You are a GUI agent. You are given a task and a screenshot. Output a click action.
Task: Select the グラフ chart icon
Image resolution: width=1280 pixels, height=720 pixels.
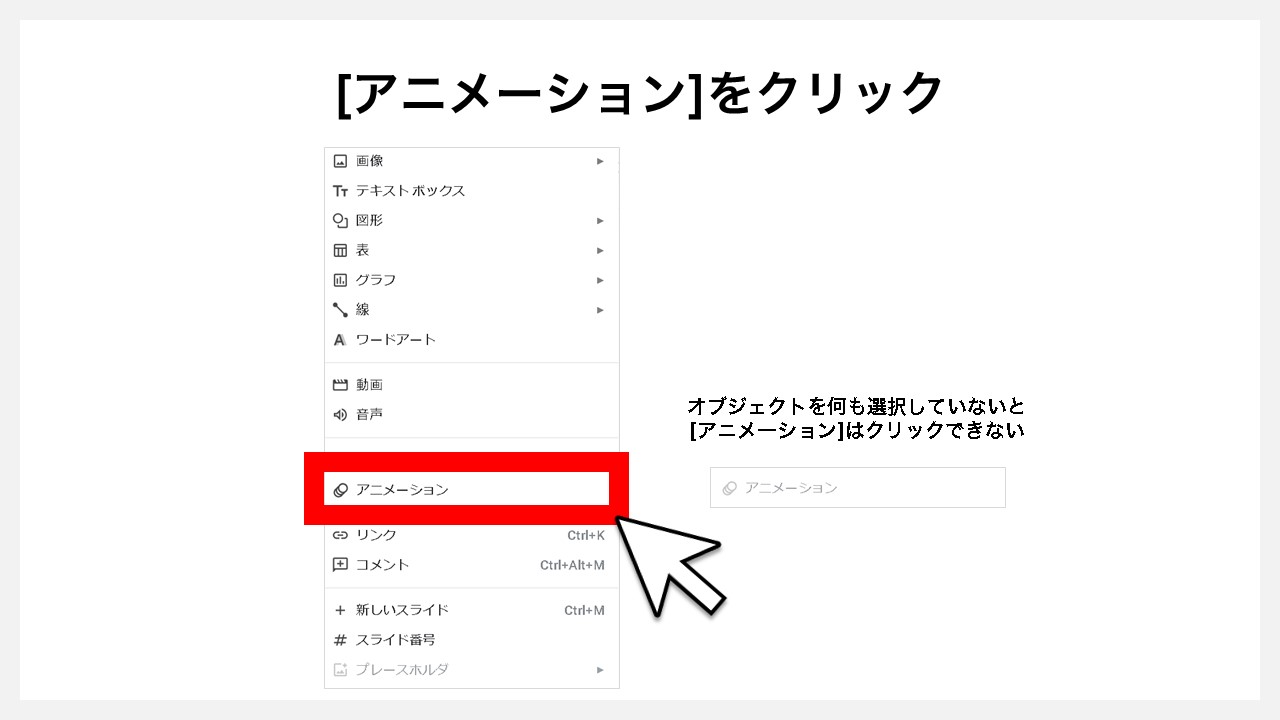(x=340, y=279)
